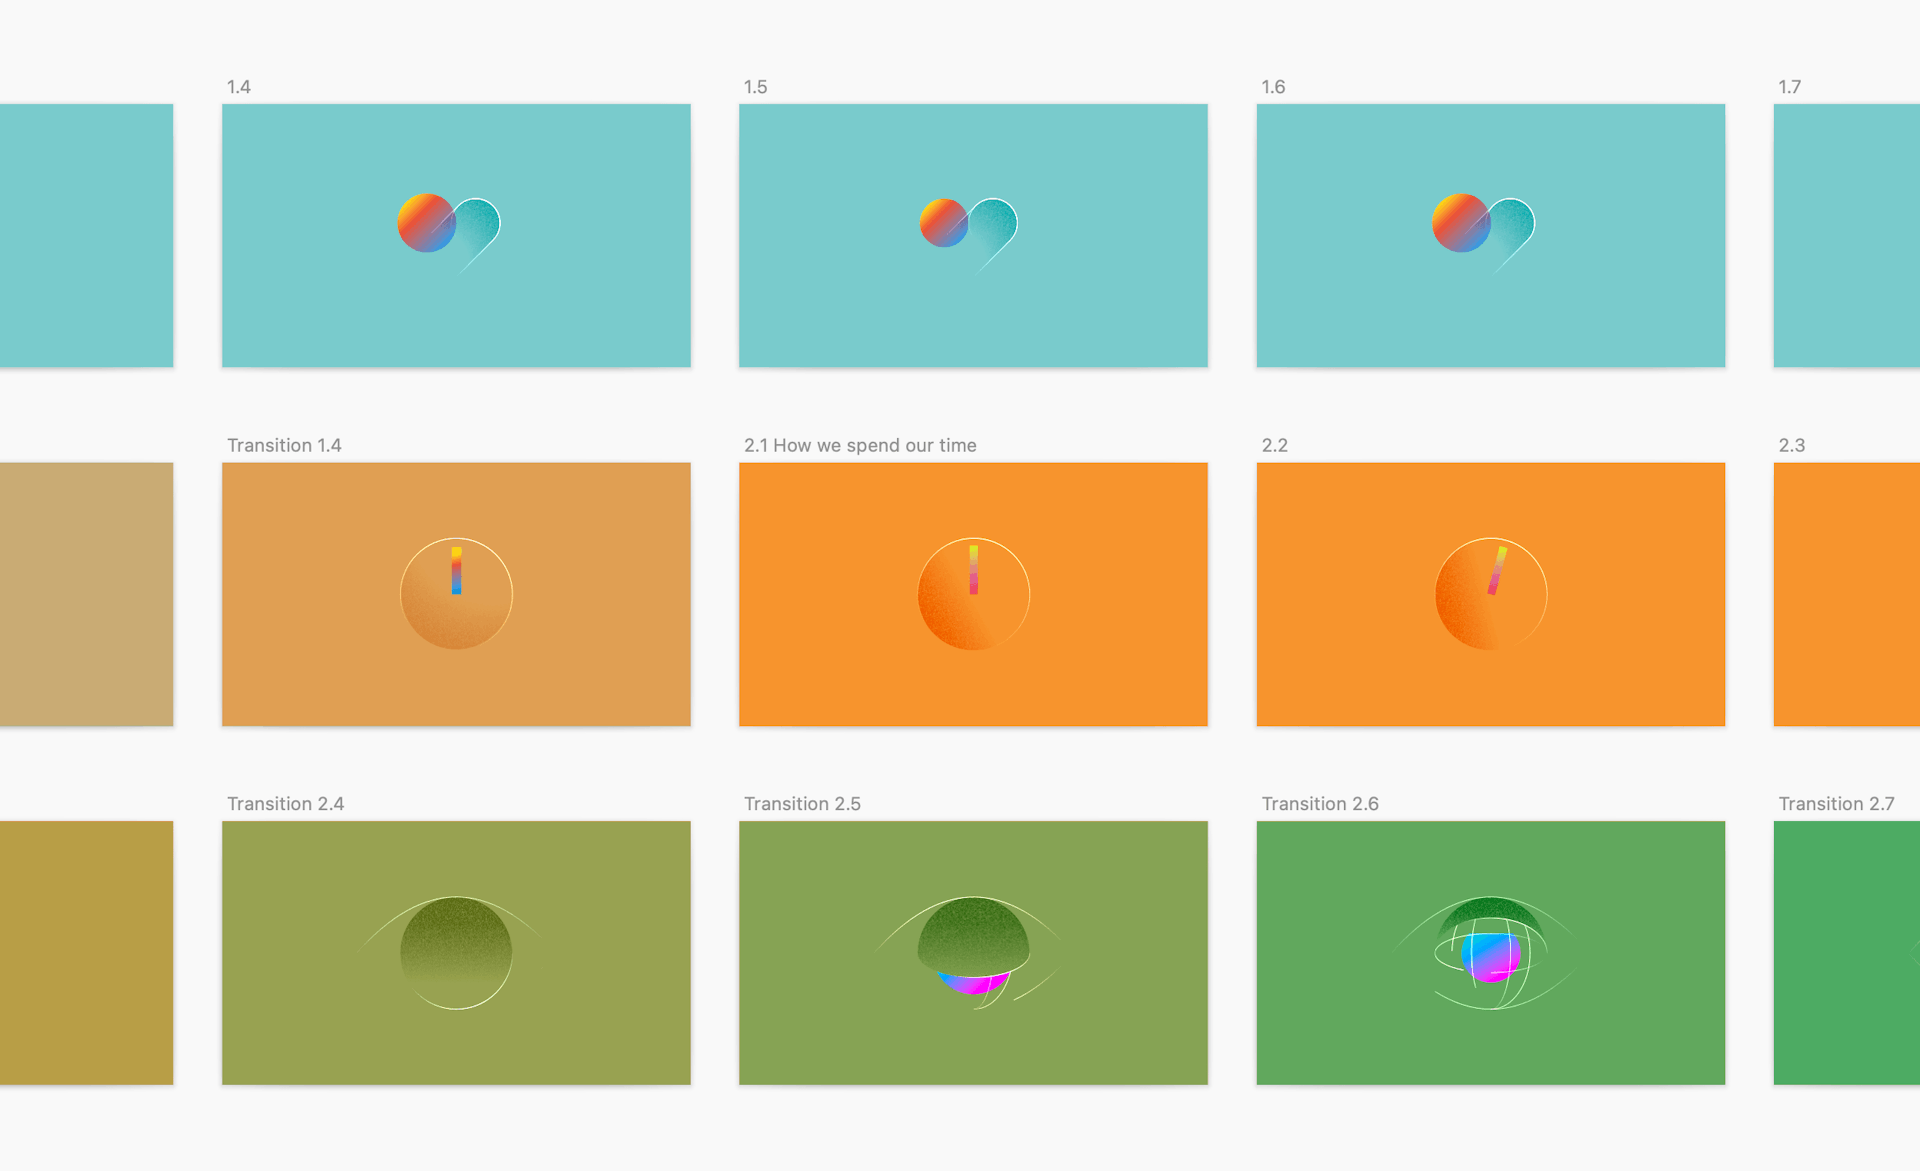This screenshot has height=1171, width=1920.
Task: Click the slide 1.4 thumbnail
Action: tap(459, 239)
